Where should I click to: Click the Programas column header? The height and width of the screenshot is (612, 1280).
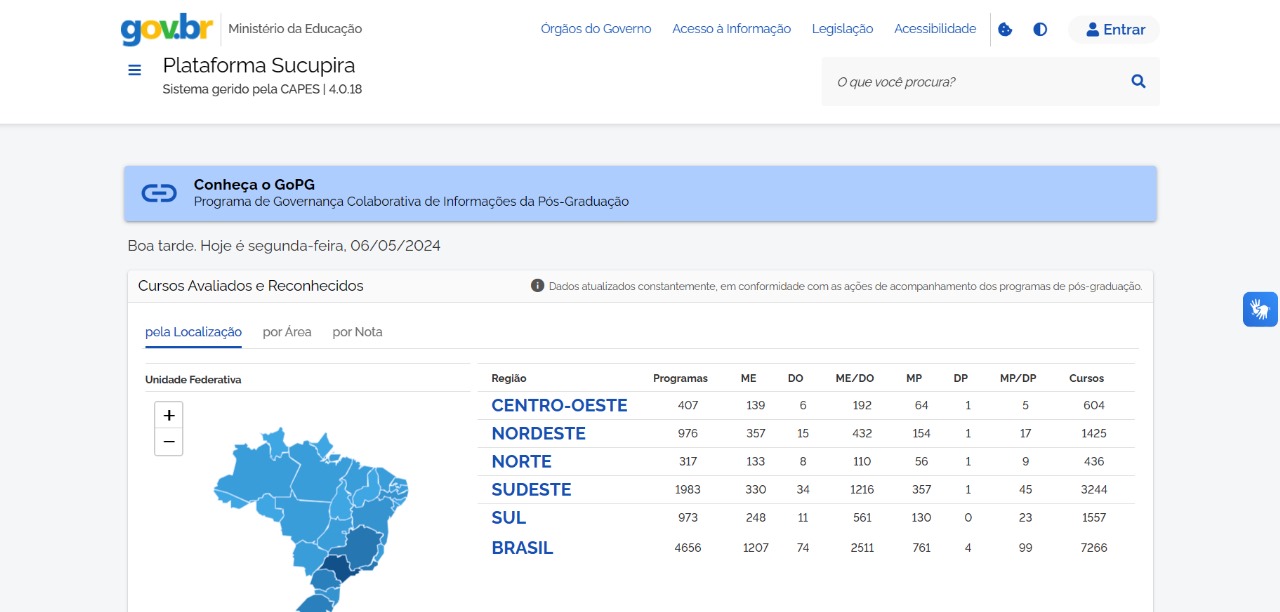[680, 378]
